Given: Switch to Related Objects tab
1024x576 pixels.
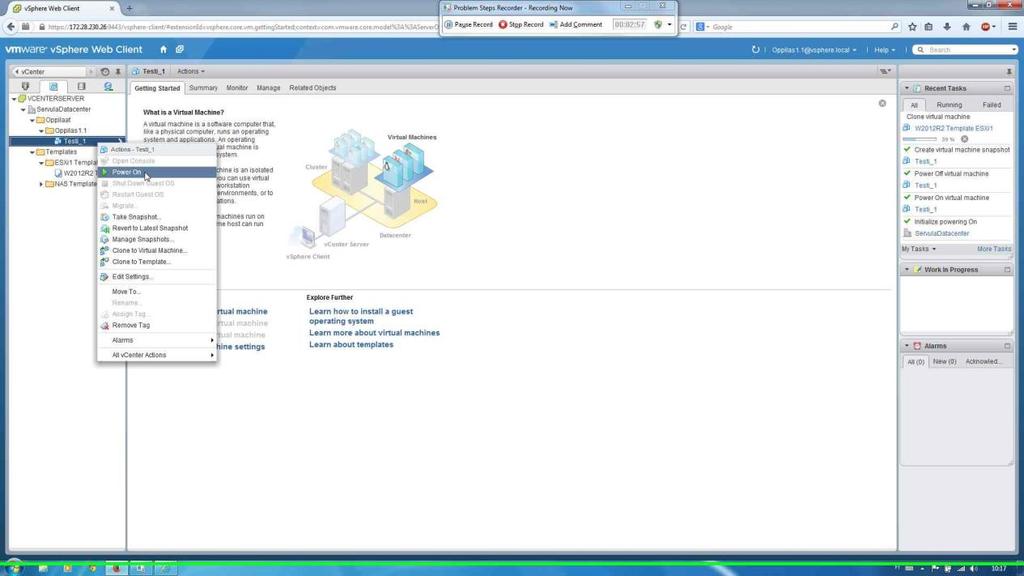Looking at the screenshot, I should pyautogui.click(x=312, y=88).
